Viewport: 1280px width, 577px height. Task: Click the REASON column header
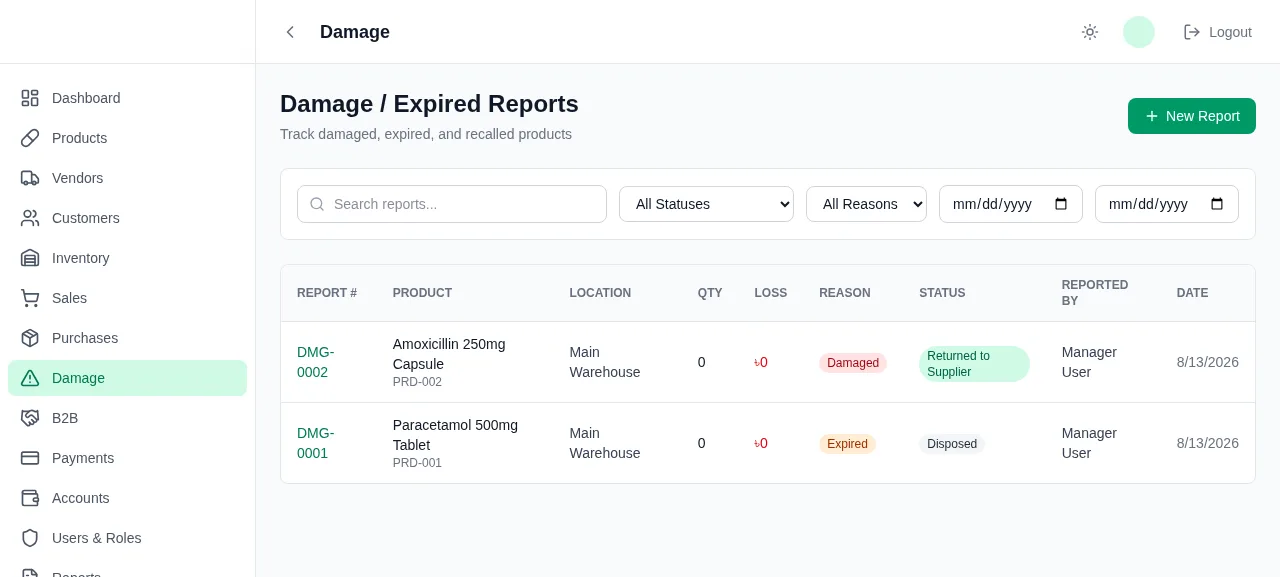845,293
